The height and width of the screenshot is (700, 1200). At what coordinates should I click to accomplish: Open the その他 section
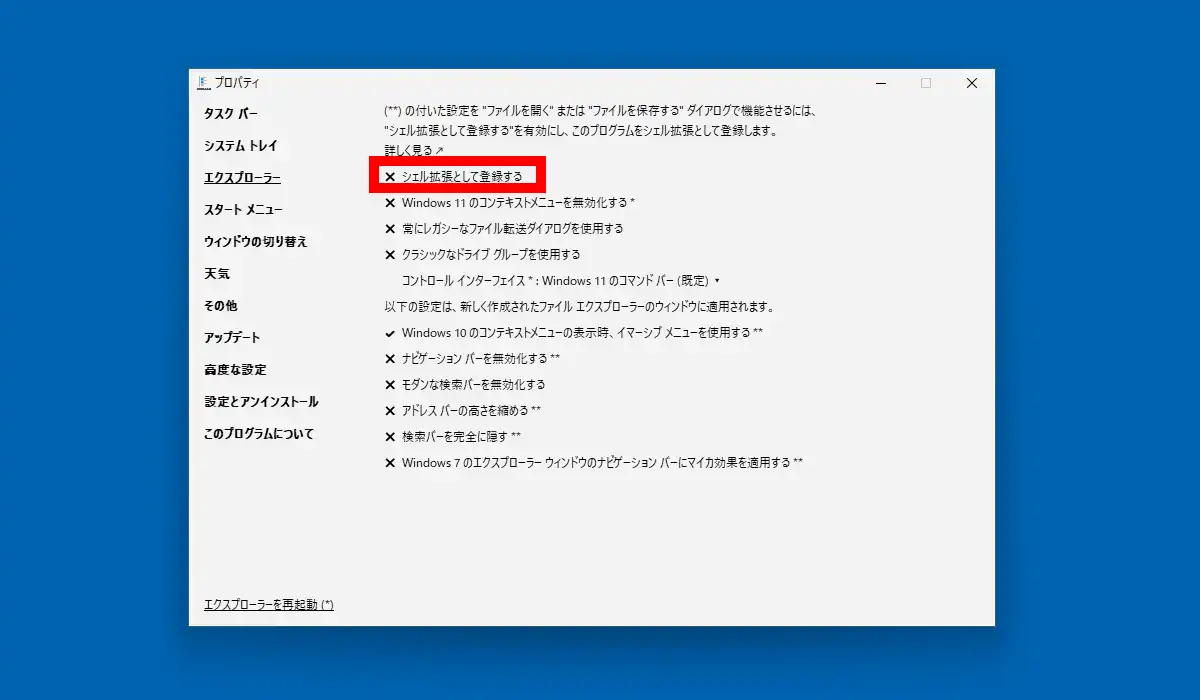tap(221, 306)
